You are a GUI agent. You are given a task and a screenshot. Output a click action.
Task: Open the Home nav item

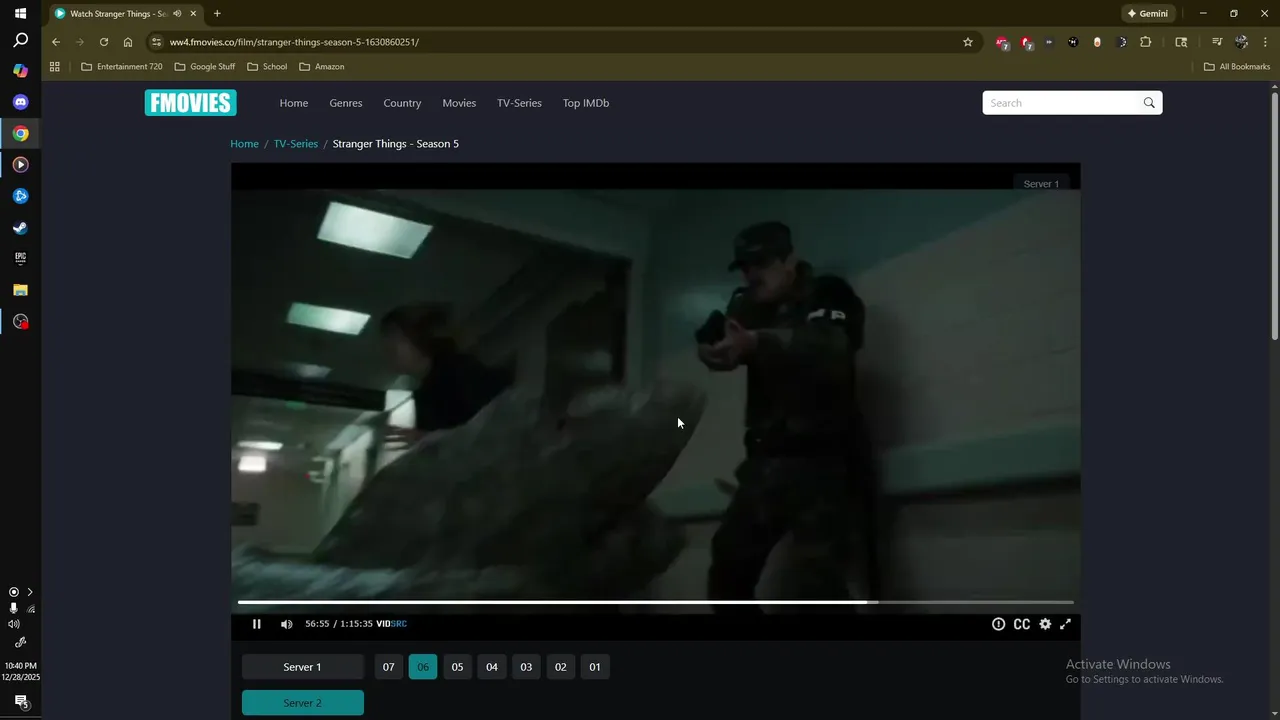294,103
